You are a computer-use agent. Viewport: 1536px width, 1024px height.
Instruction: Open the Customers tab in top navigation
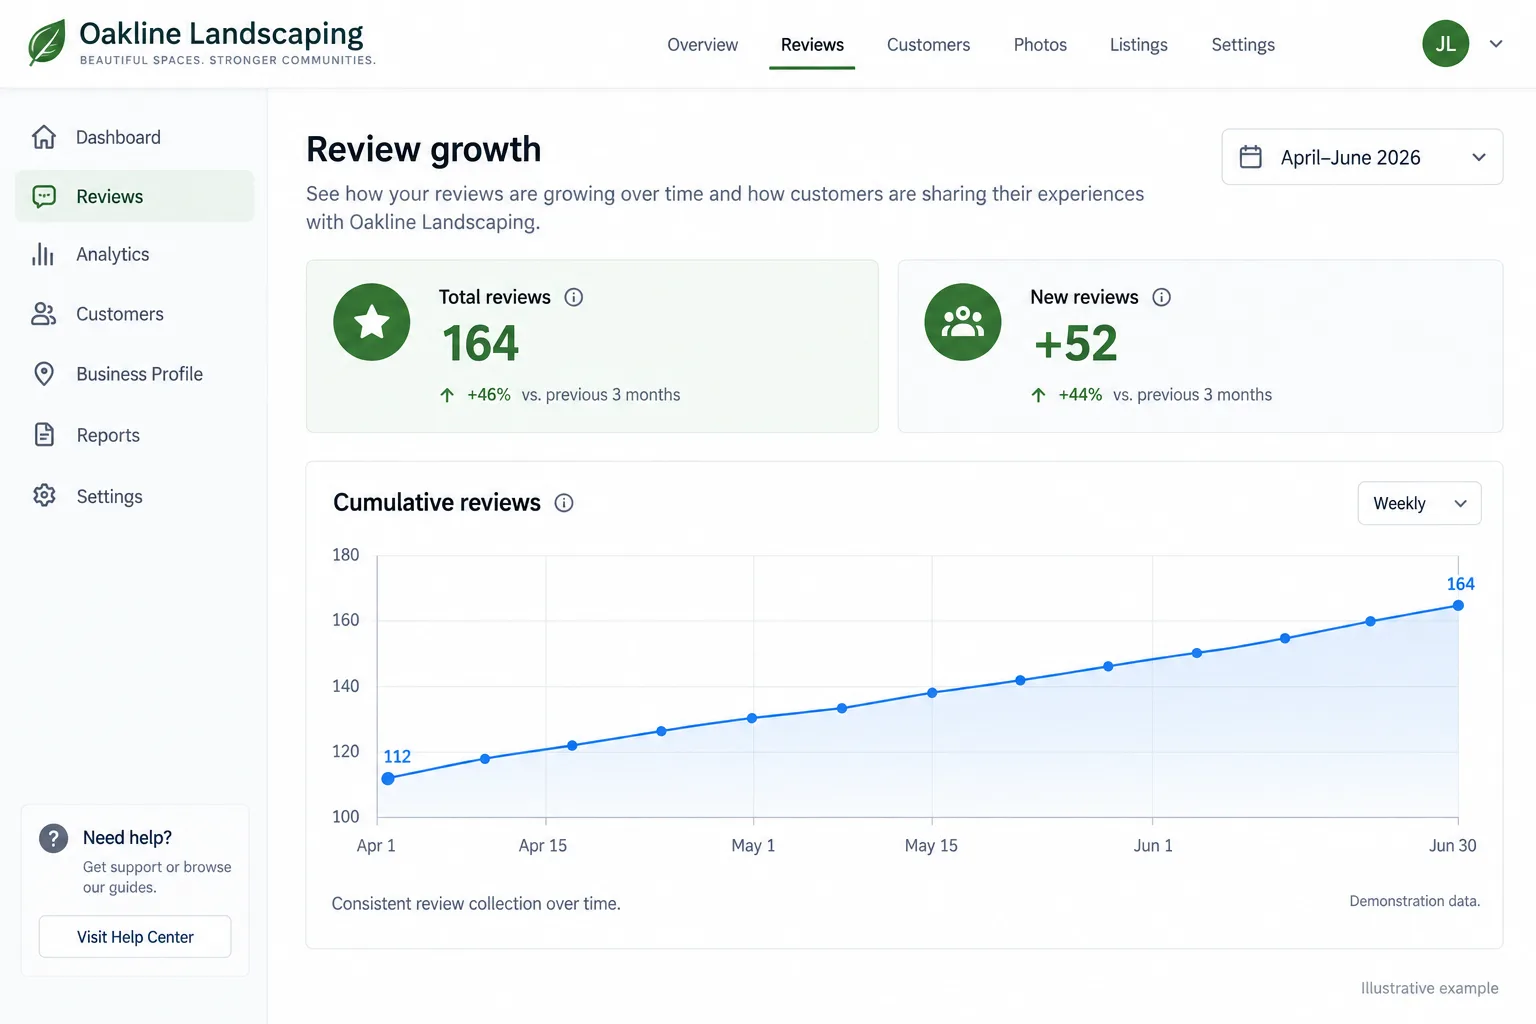tap(928, 45)
